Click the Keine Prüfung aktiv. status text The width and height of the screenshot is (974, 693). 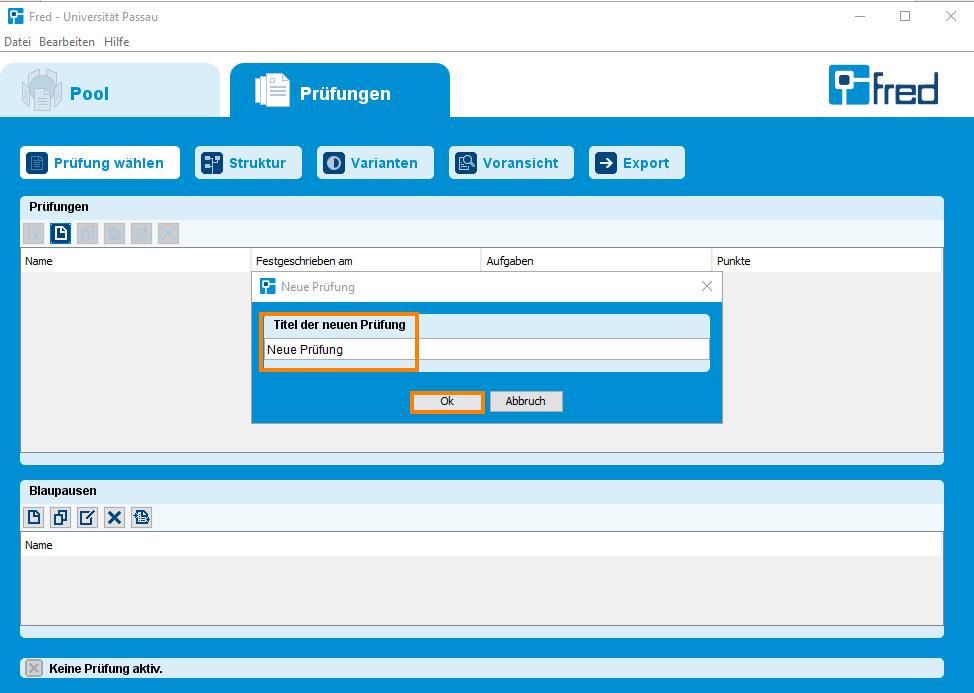pyautogui.click(x=106, y=669)
